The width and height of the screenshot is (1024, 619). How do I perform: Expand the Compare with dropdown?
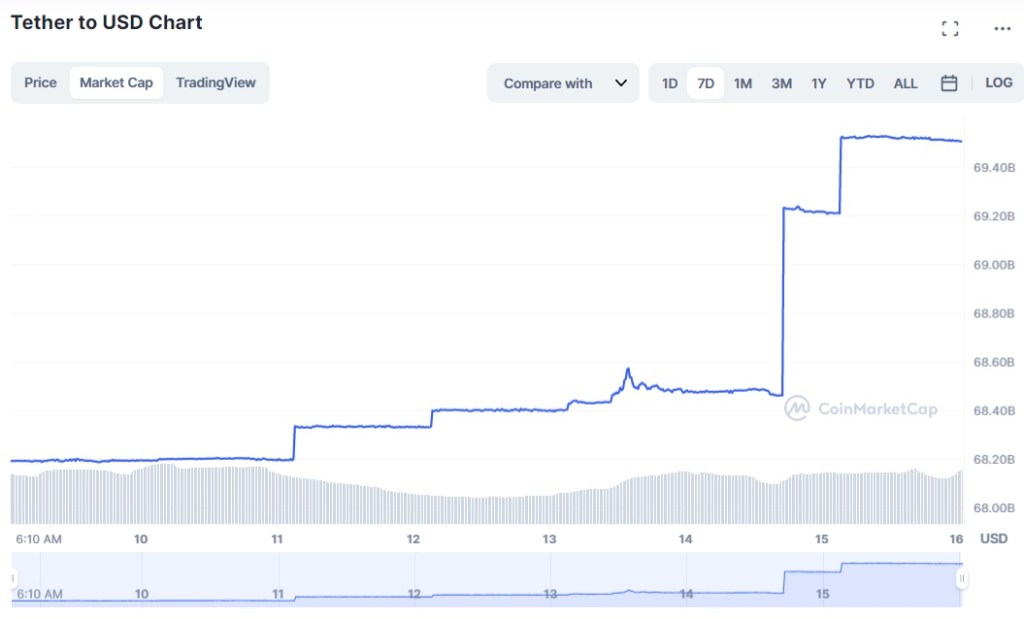563,83
